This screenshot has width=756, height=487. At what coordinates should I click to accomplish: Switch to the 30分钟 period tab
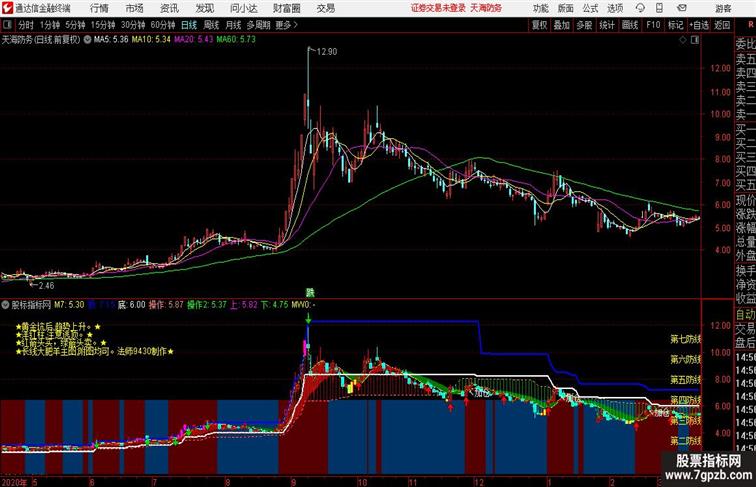tap(133, 25)
